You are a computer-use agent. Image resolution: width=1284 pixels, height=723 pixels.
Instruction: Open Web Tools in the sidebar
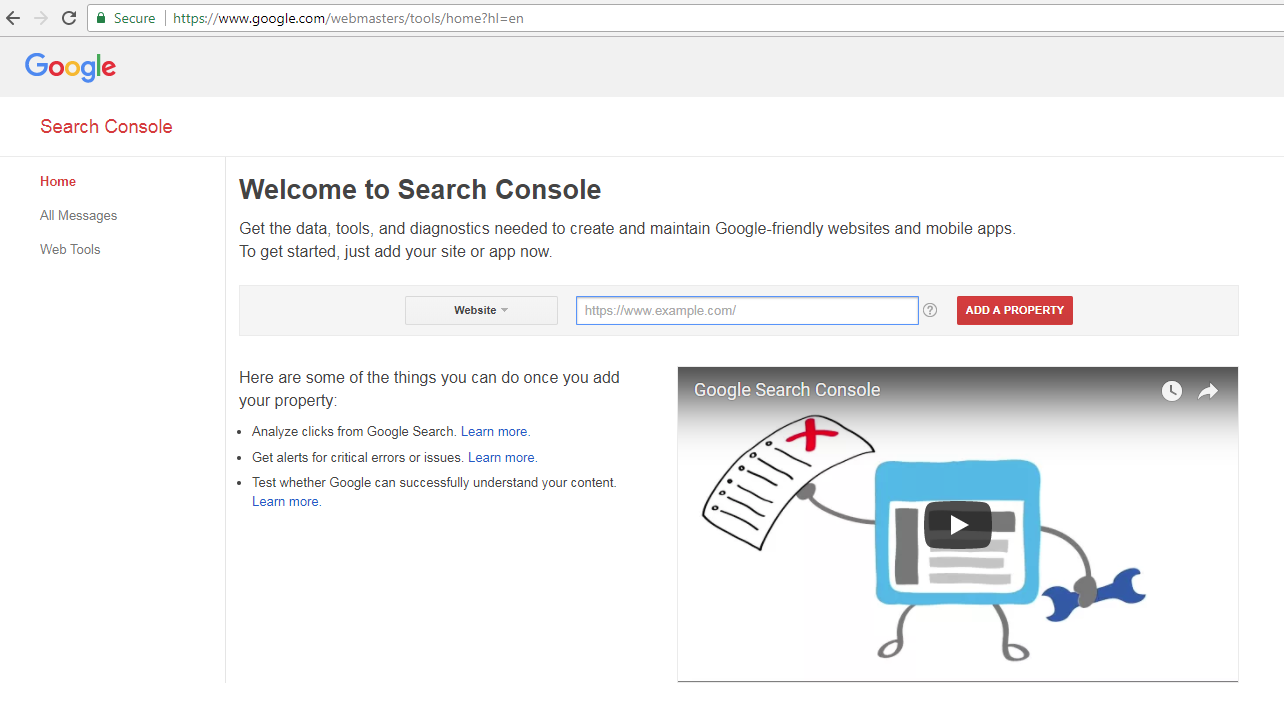point(70,249)
